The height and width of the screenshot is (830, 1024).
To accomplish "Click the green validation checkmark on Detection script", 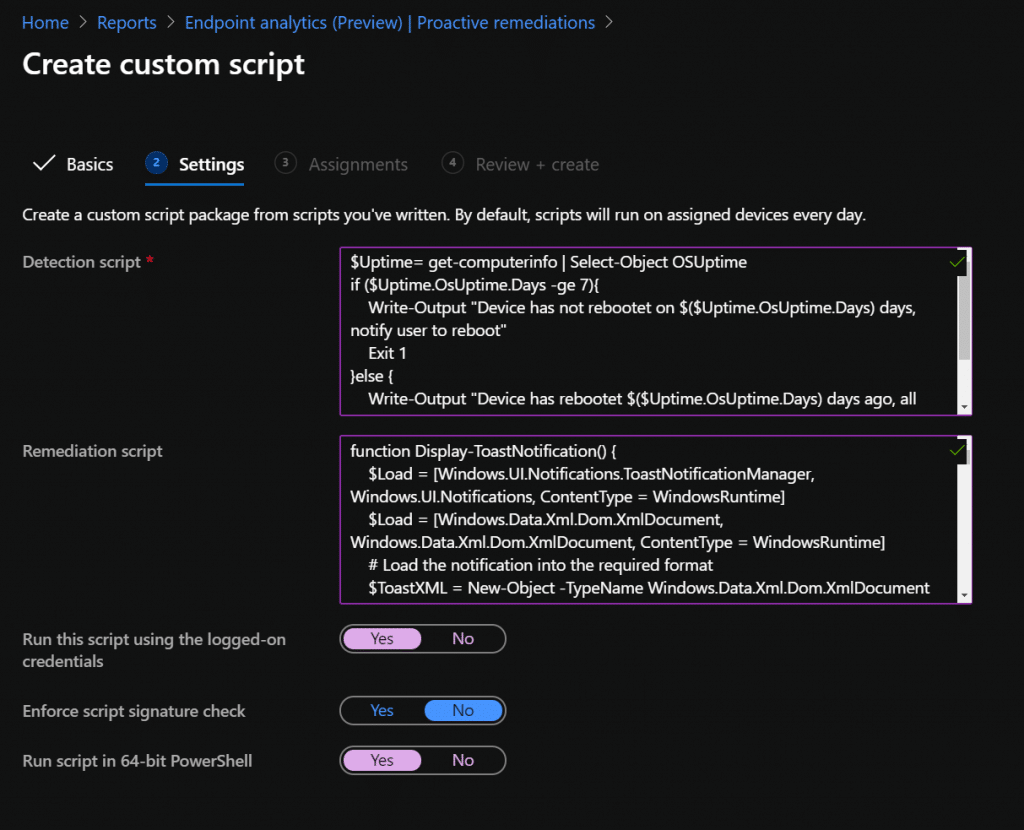I will tap(957, 262).
